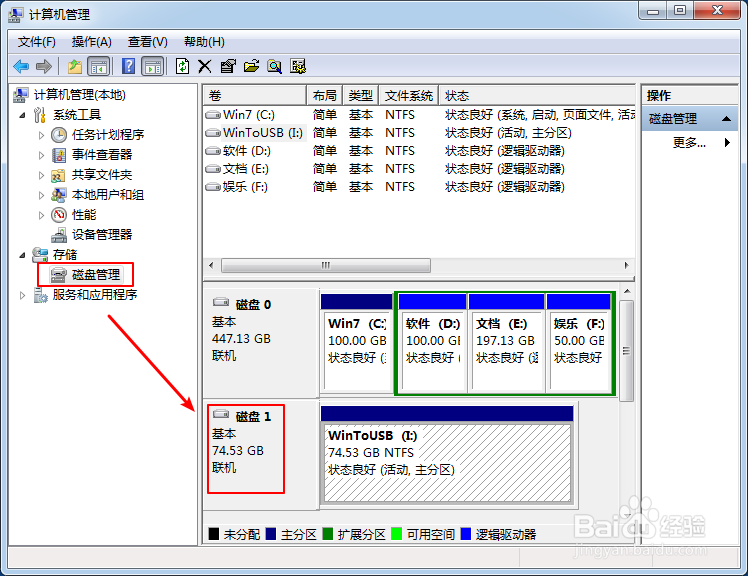Click the Task Scheduler clock icon
Image resolution: width=748 pixels, height=576 pixels.
(59, 135)
